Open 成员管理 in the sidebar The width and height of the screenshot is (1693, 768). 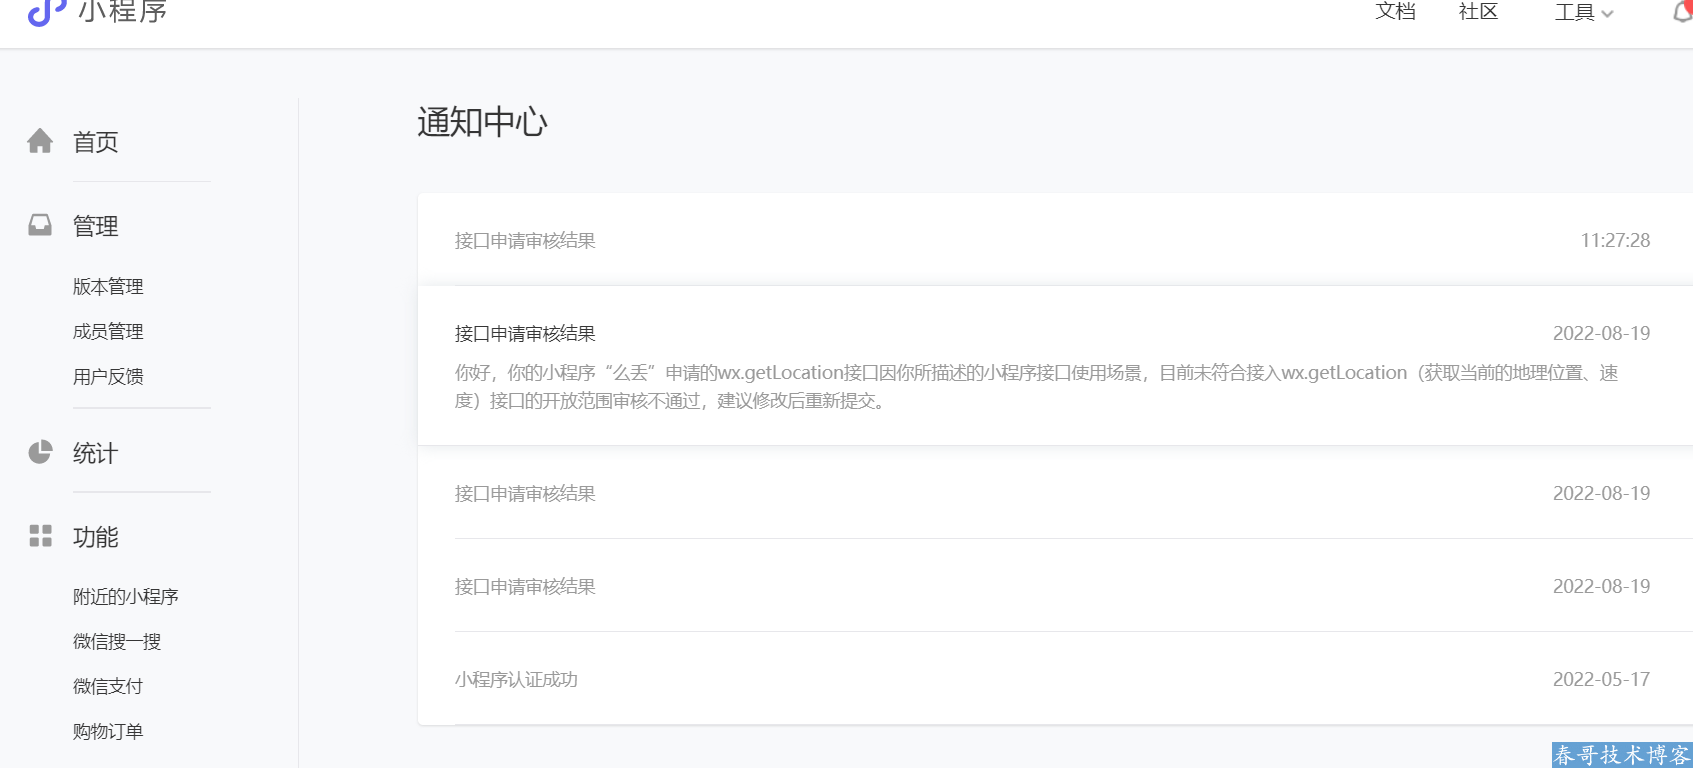pos(108,331)
